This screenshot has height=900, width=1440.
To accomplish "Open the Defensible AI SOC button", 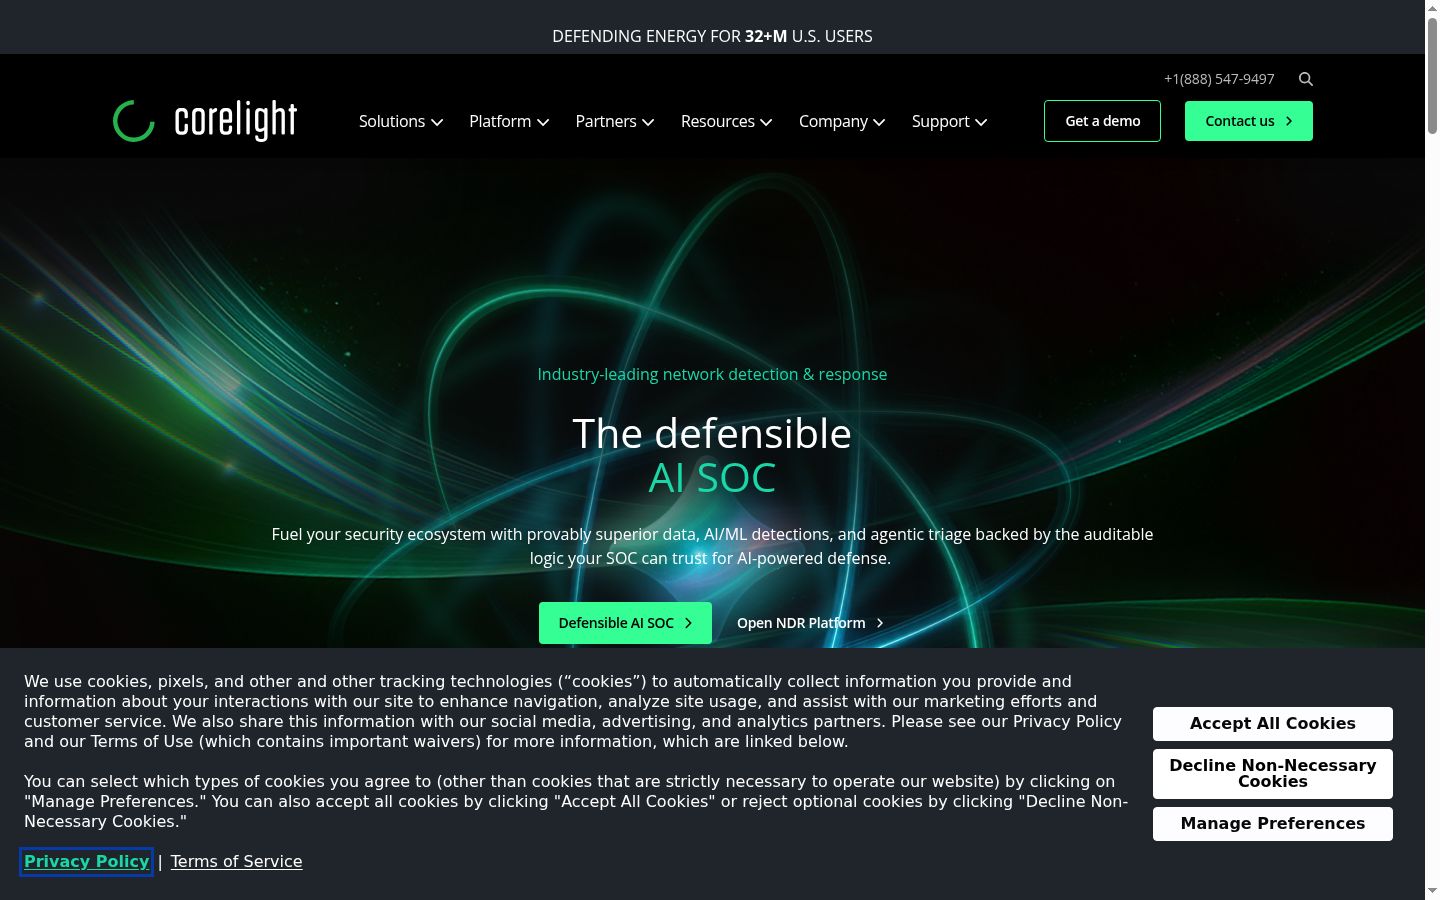I will point(625,623).
